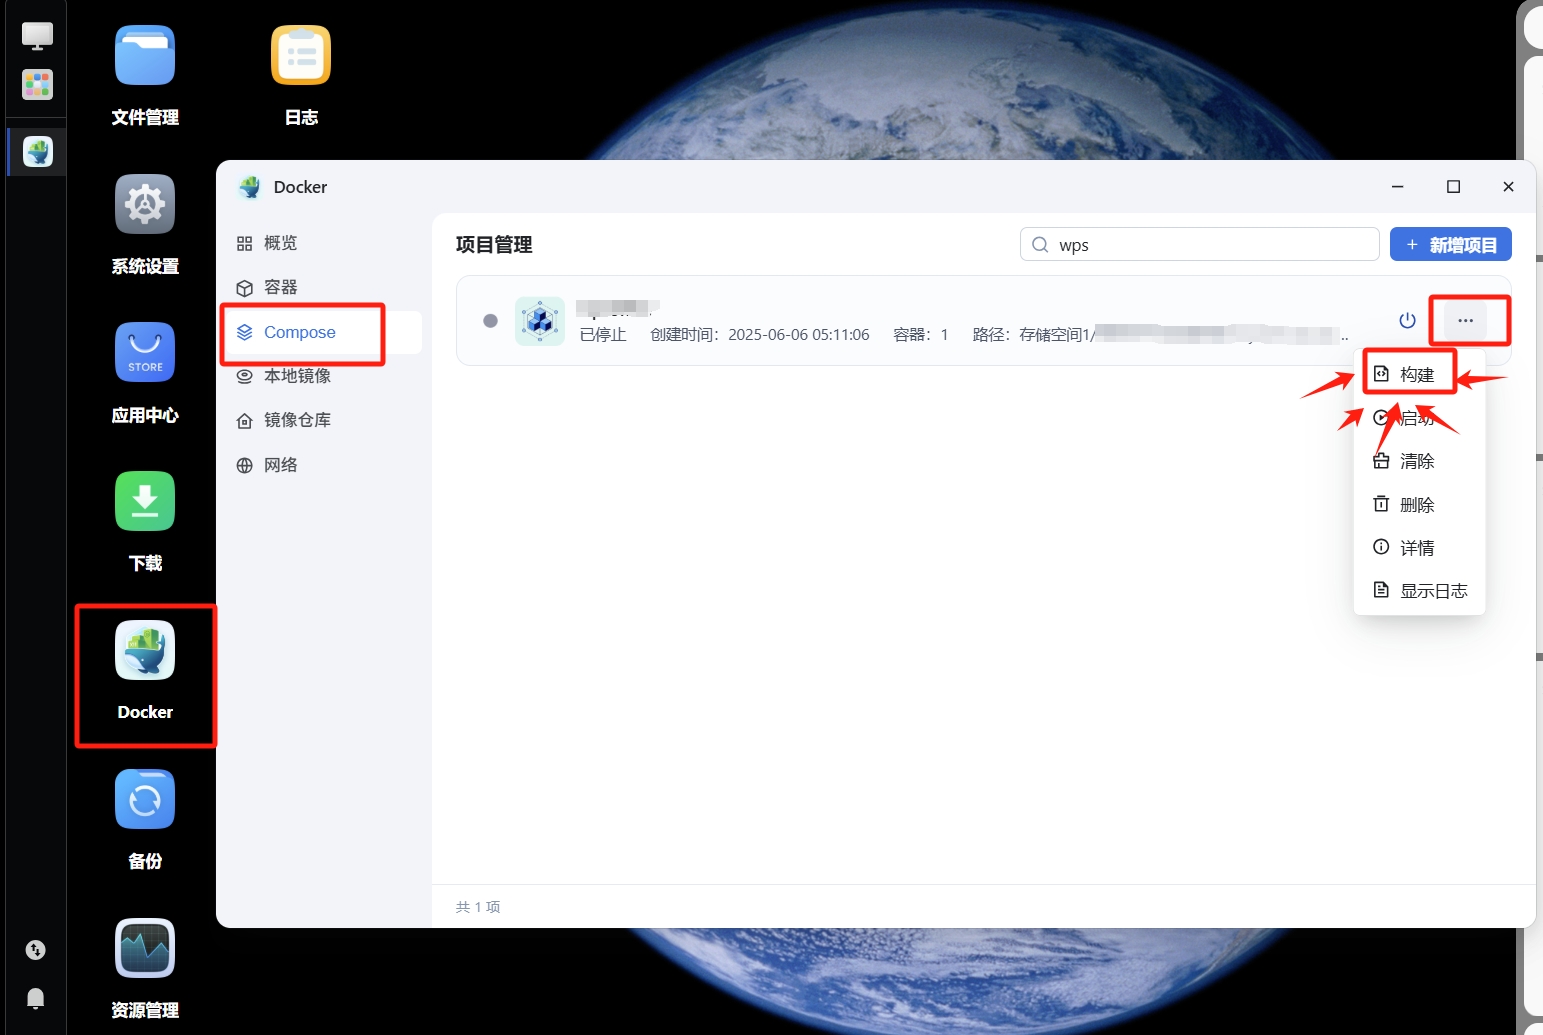This screenshot has height=1035, width=1543.
Task: Click the Docker whale logo in title bar
Action: click(250, 187)
